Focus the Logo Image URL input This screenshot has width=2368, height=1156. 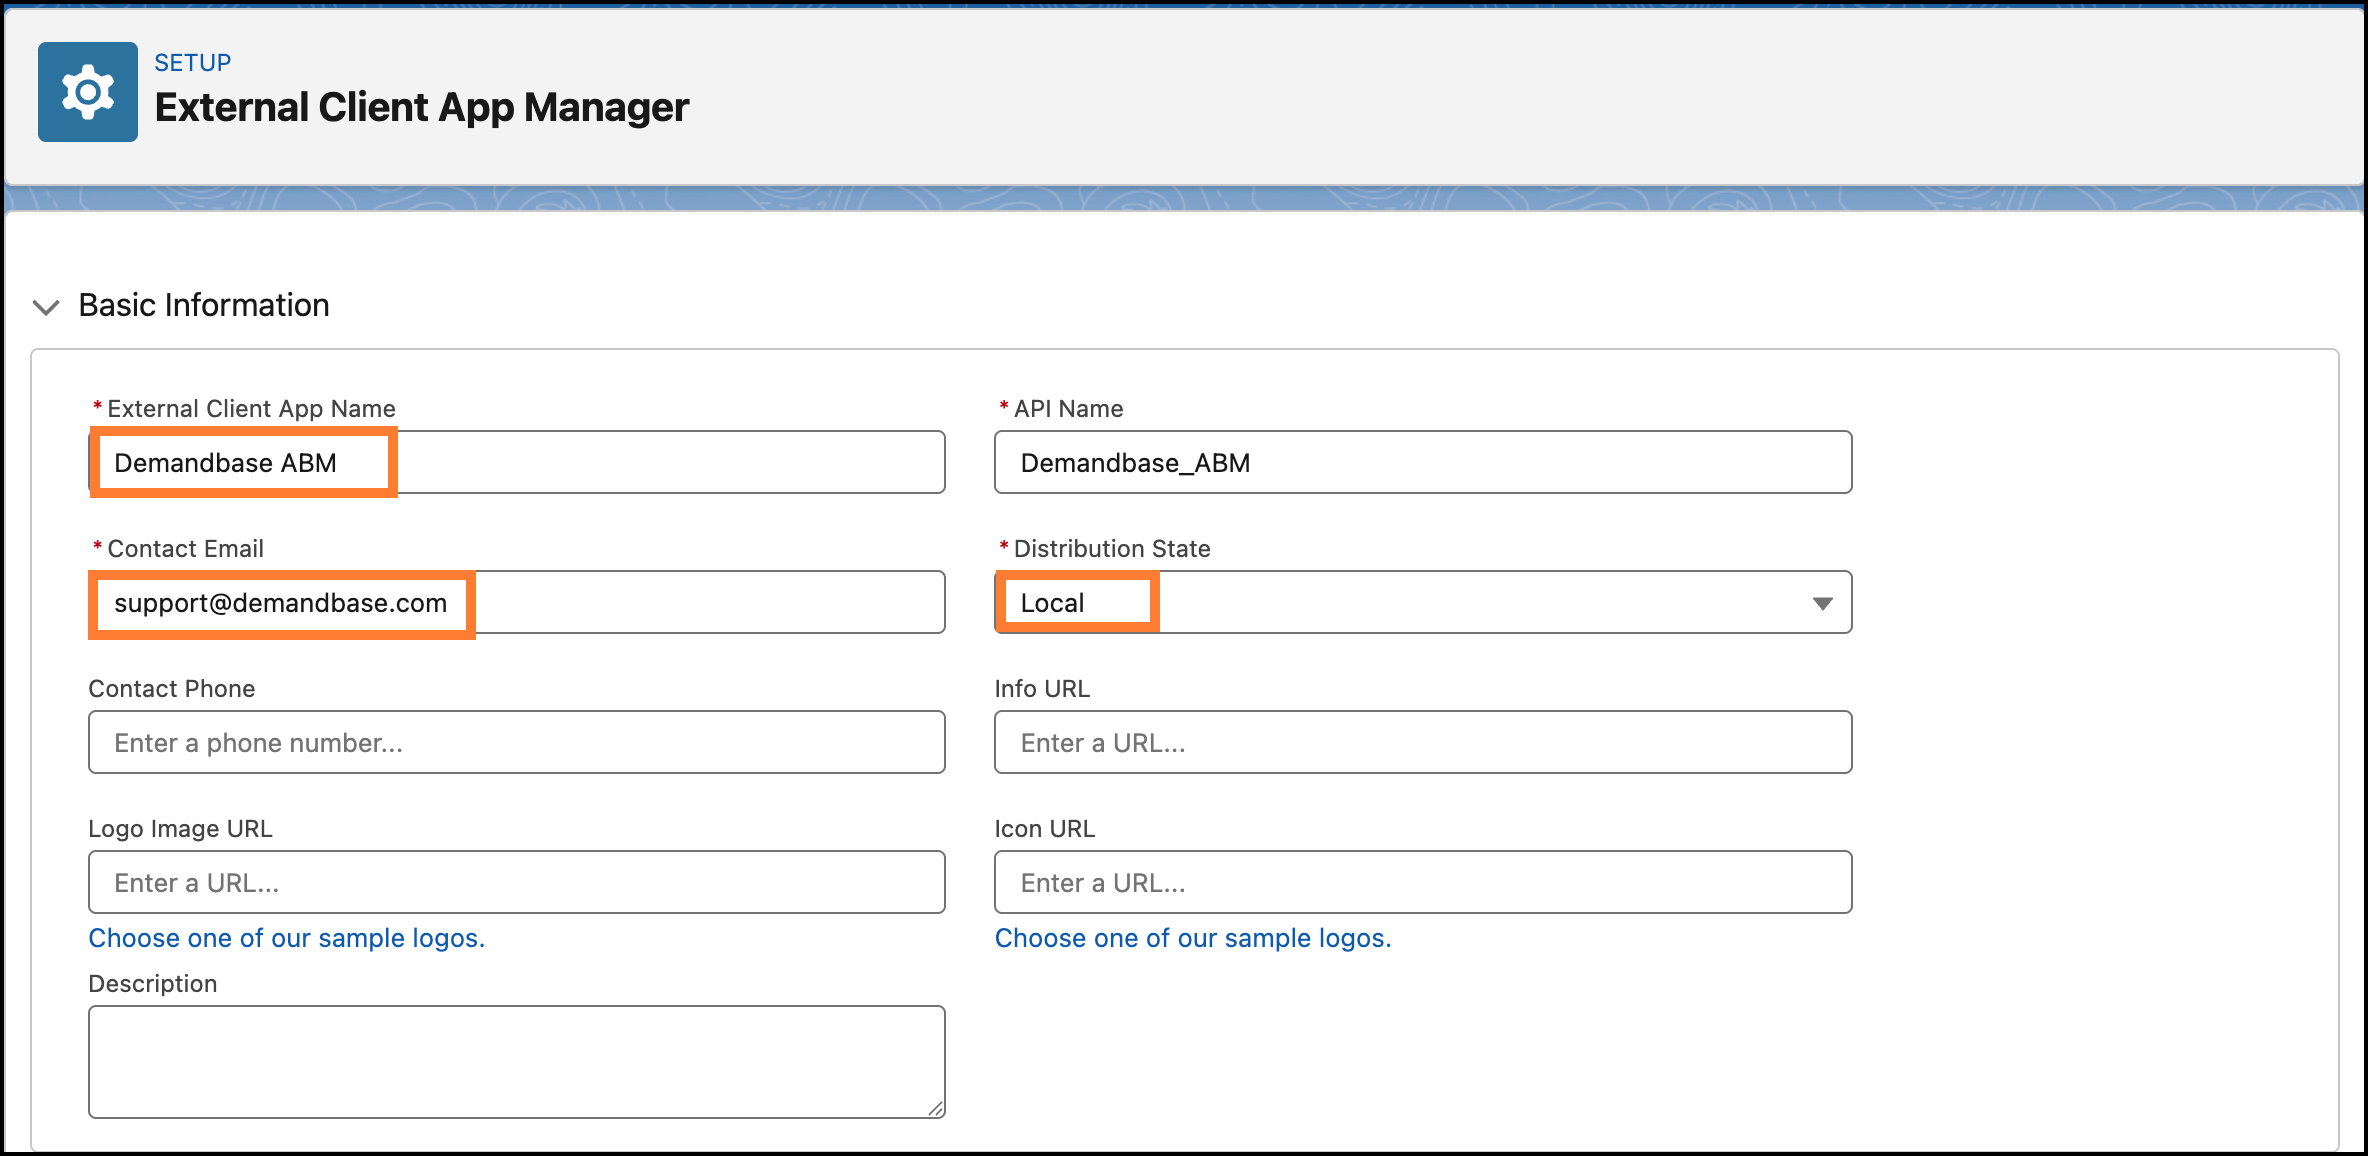pos(516,882)
